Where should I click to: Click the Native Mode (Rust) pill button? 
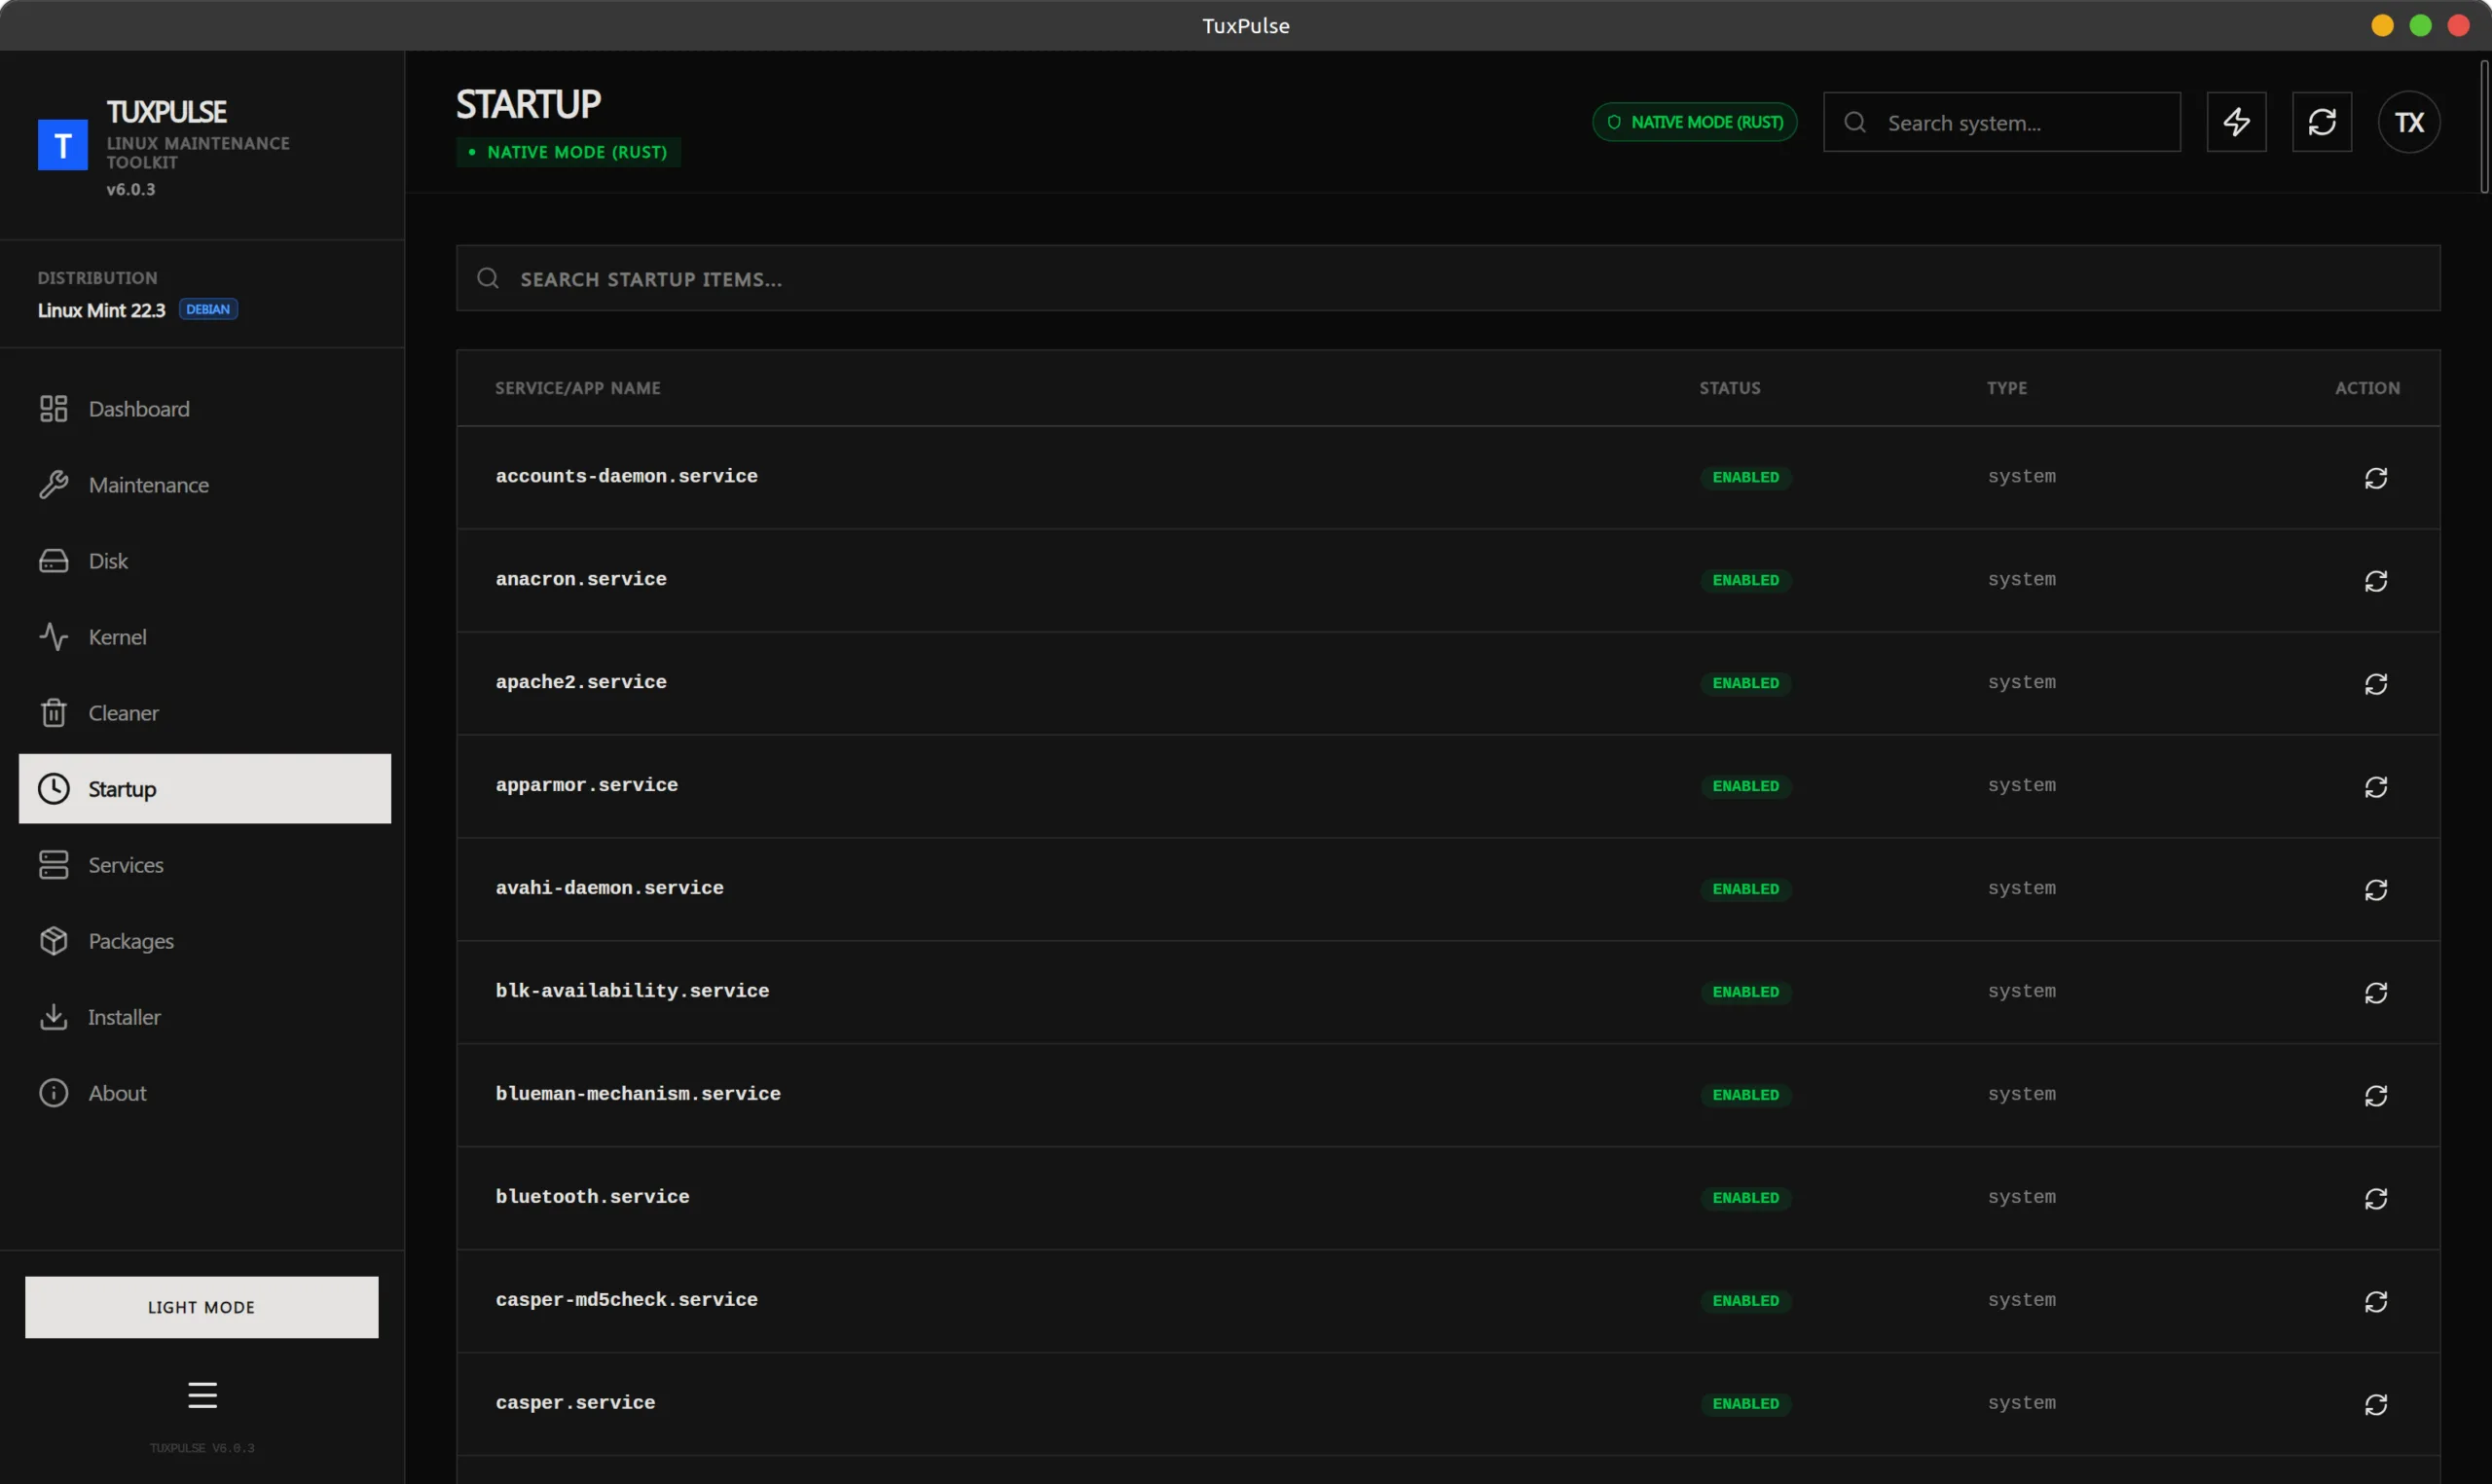1694,122
